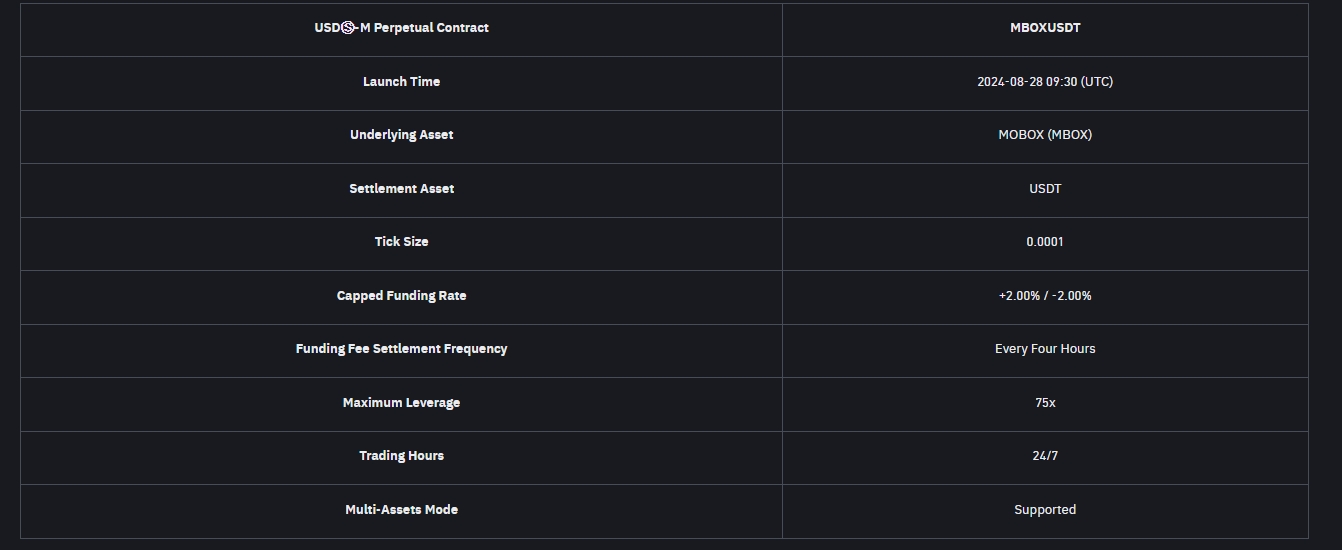Select the Supported value cell
Screen dimensions: 1342x550
(x=1045, y=510)
